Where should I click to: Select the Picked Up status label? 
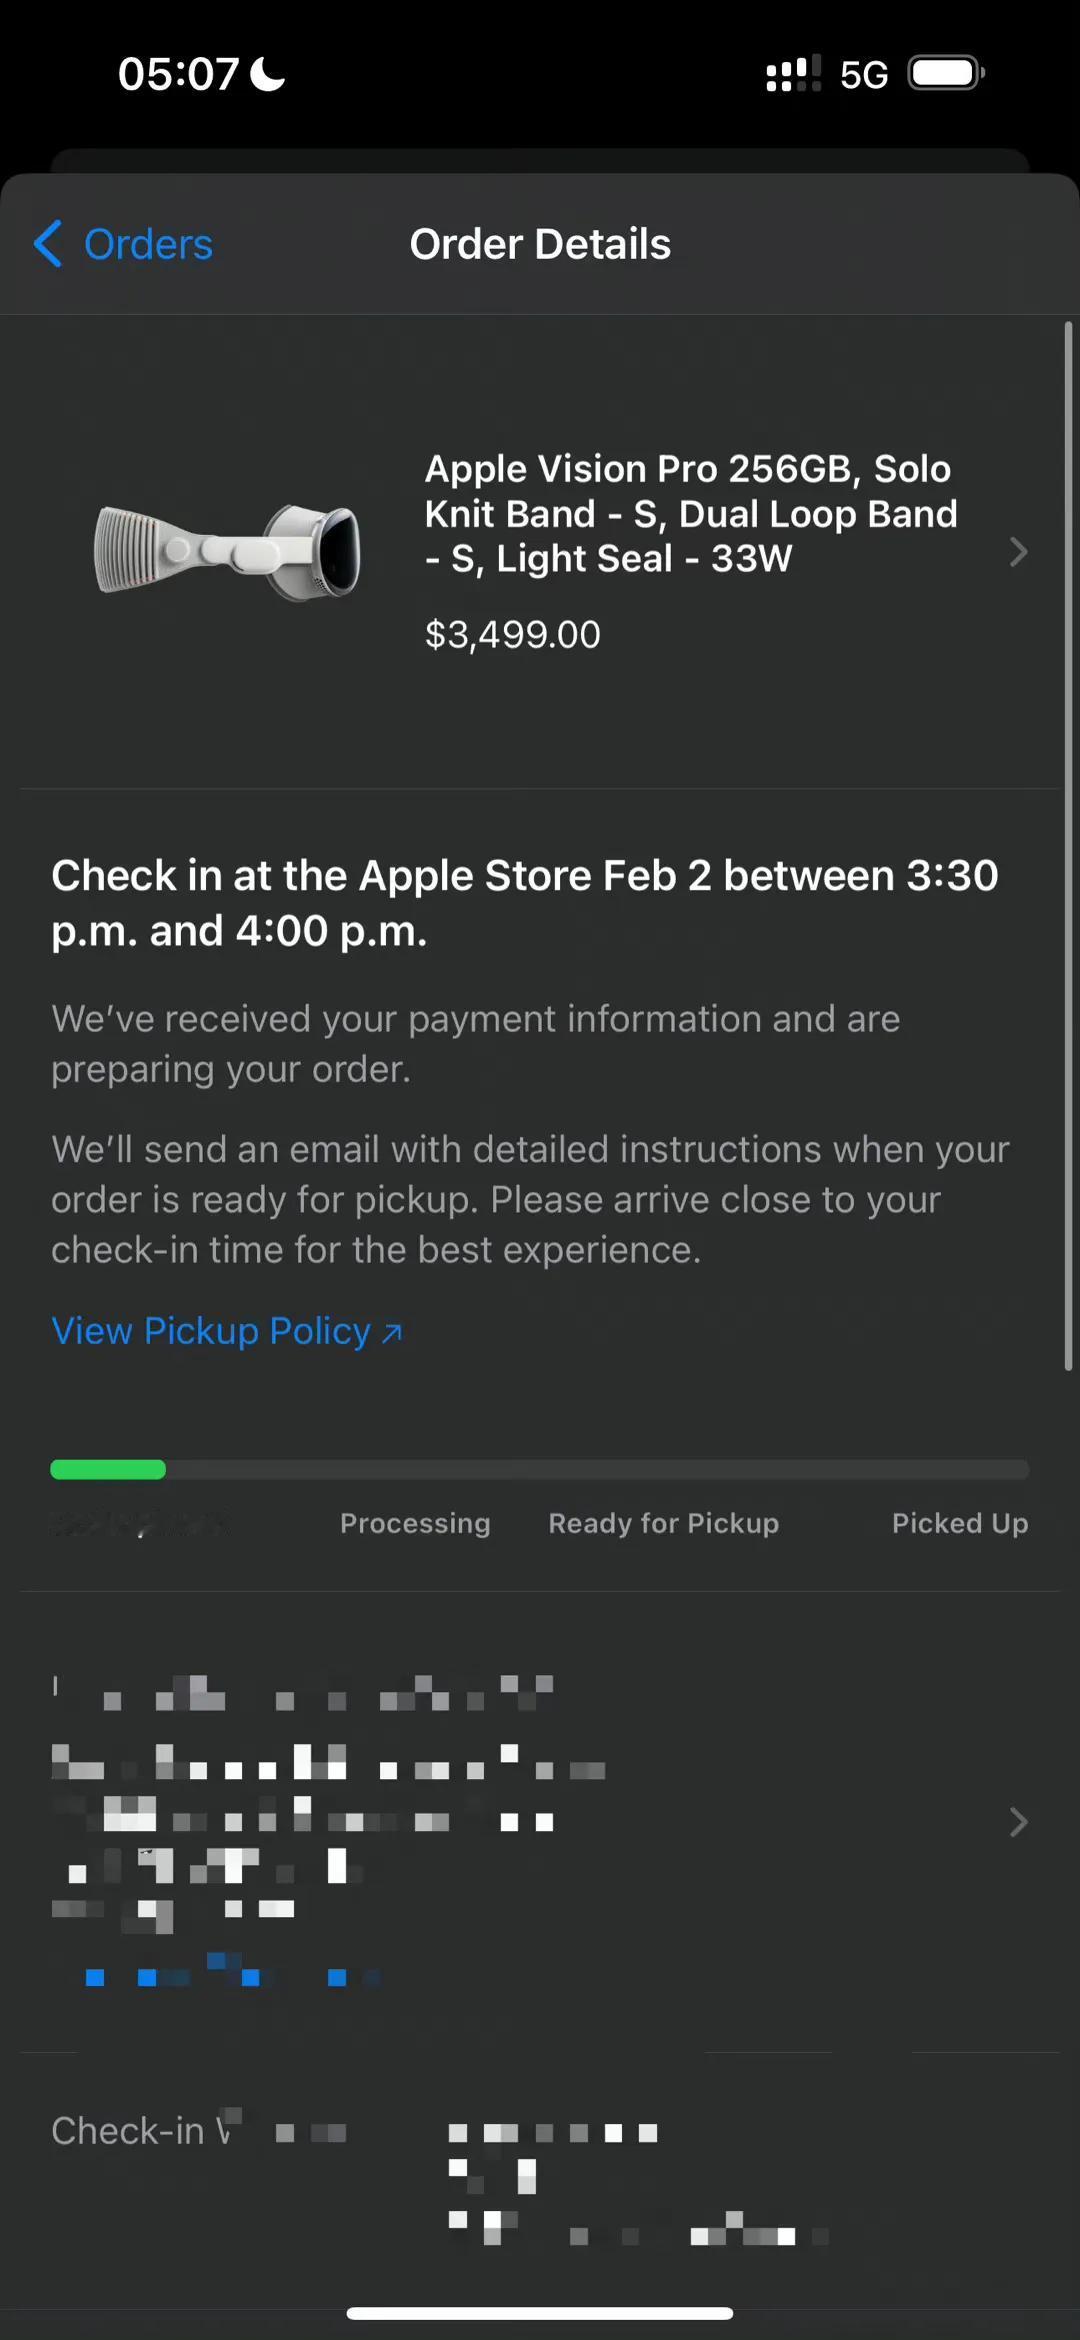(x=960, y=1523)
